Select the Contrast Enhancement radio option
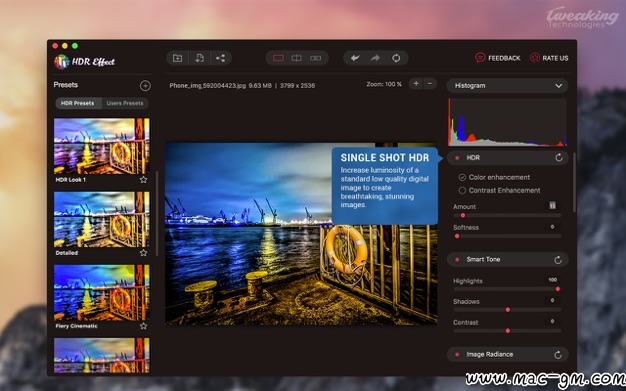The height and width of the screenshot is (391, 626). [462, 191]
